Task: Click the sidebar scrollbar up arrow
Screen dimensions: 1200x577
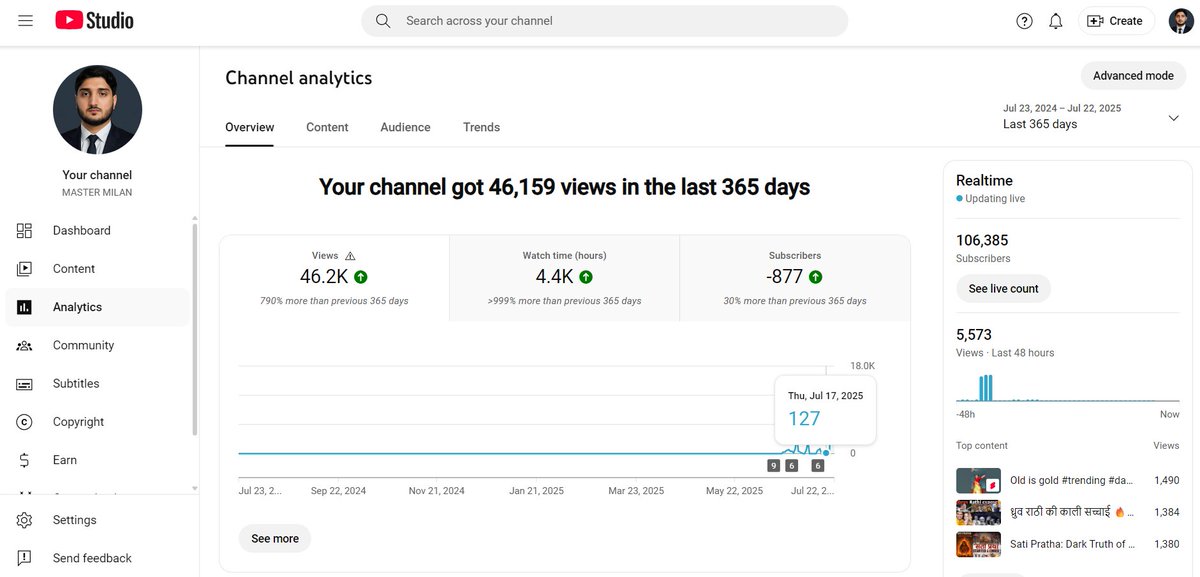Action: click(x=195, y=219)
